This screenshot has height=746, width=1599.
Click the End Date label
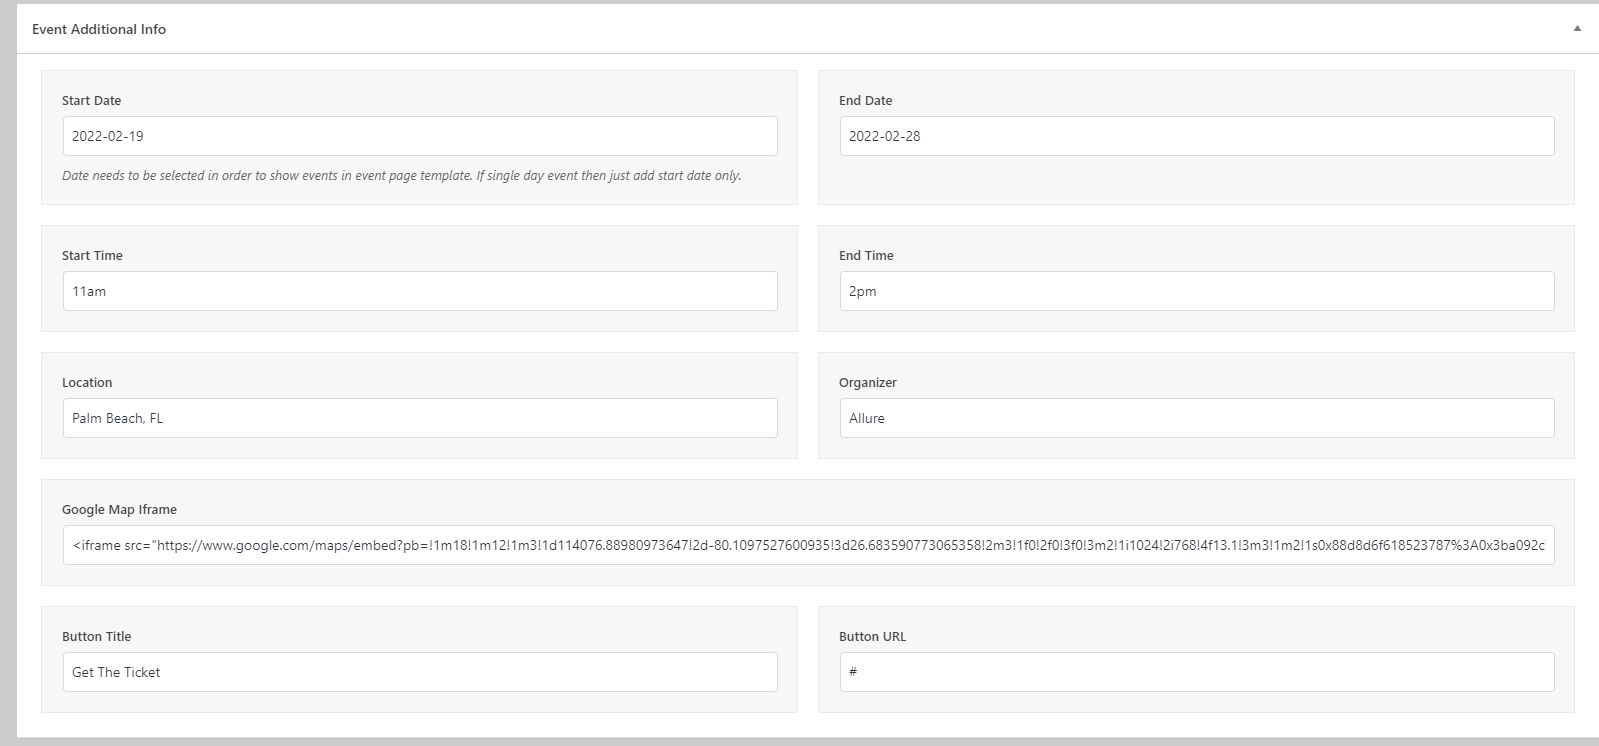tap(865, 101)
